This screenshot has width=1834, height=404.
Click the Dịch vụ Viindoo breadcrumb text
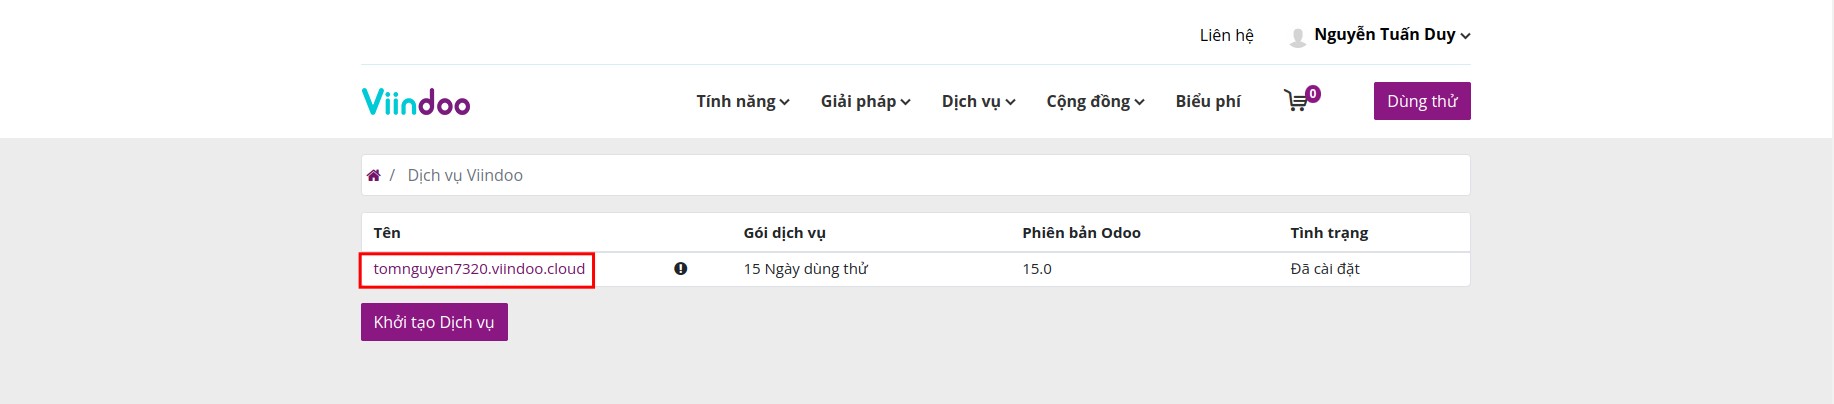point(465,175)
